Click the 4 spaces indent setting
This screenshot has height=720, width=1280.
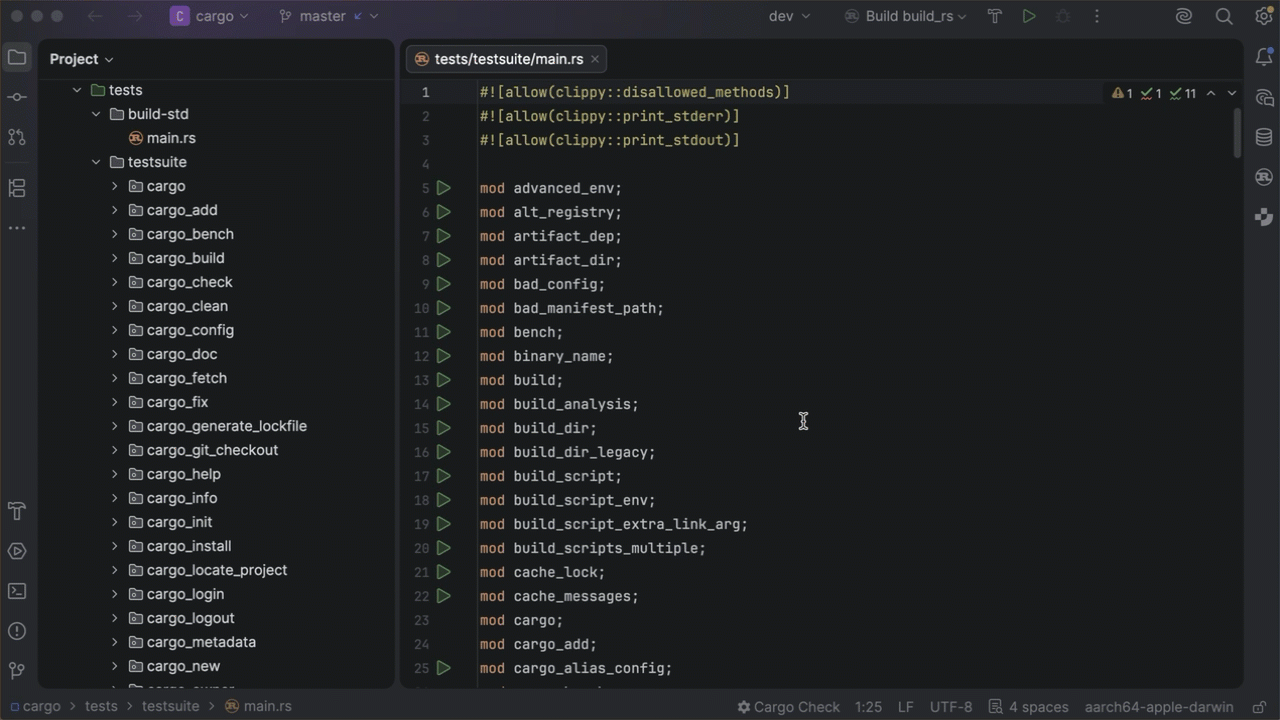click(x=1028, y=706)
